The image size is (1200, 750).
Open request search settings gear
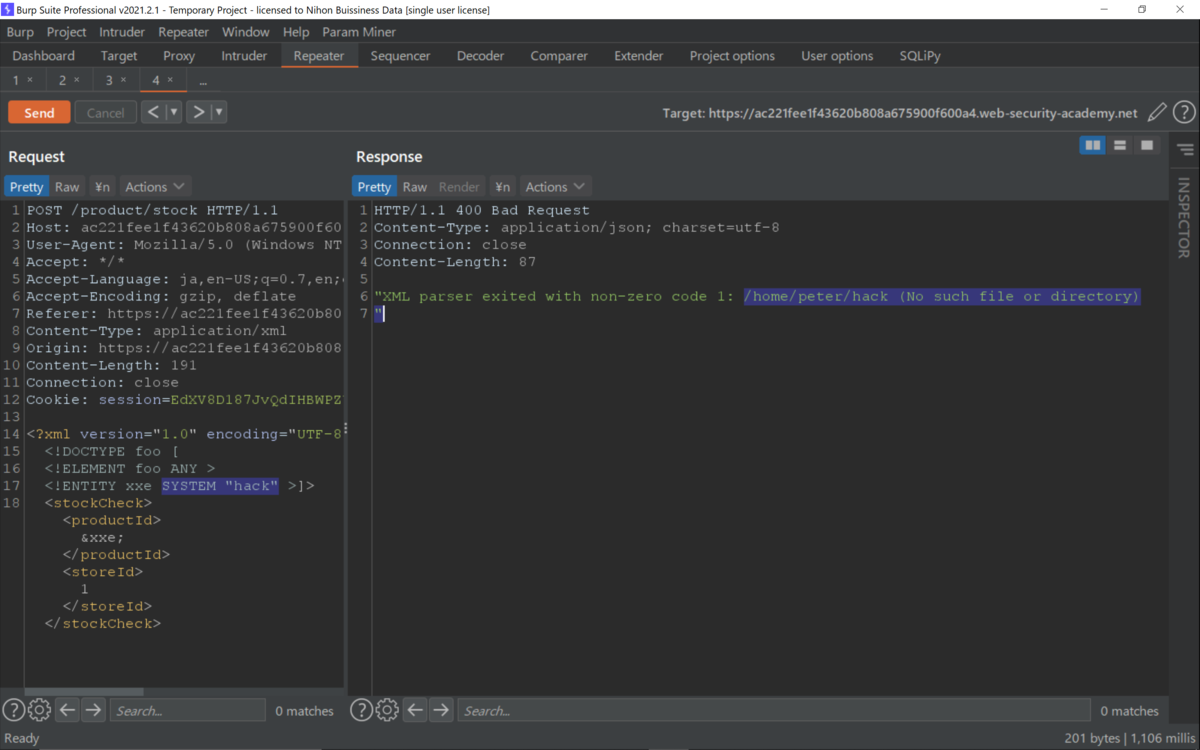[39, 710]
